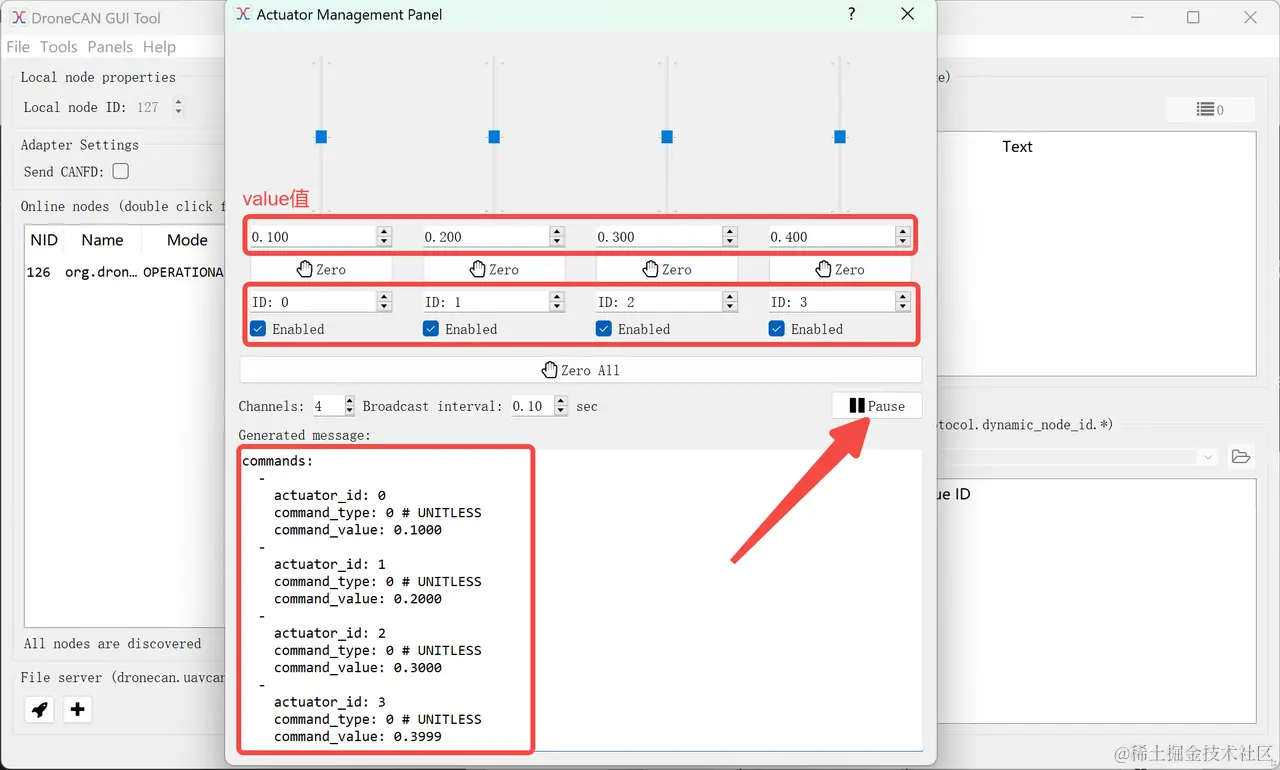Close Actuator Management Panel window
This screenshot has width=1280, height=770.
click(x=907, y=14)
